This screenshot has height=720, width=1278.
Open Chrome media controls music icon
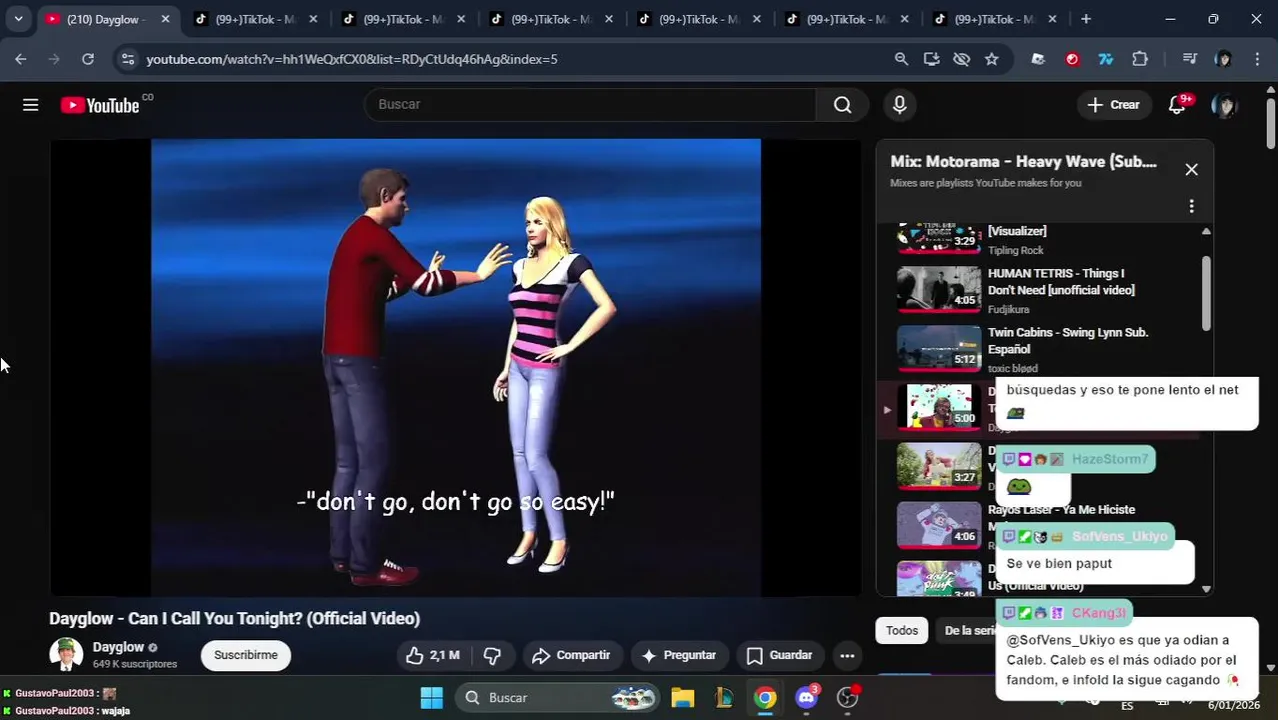coord(1189,59)
